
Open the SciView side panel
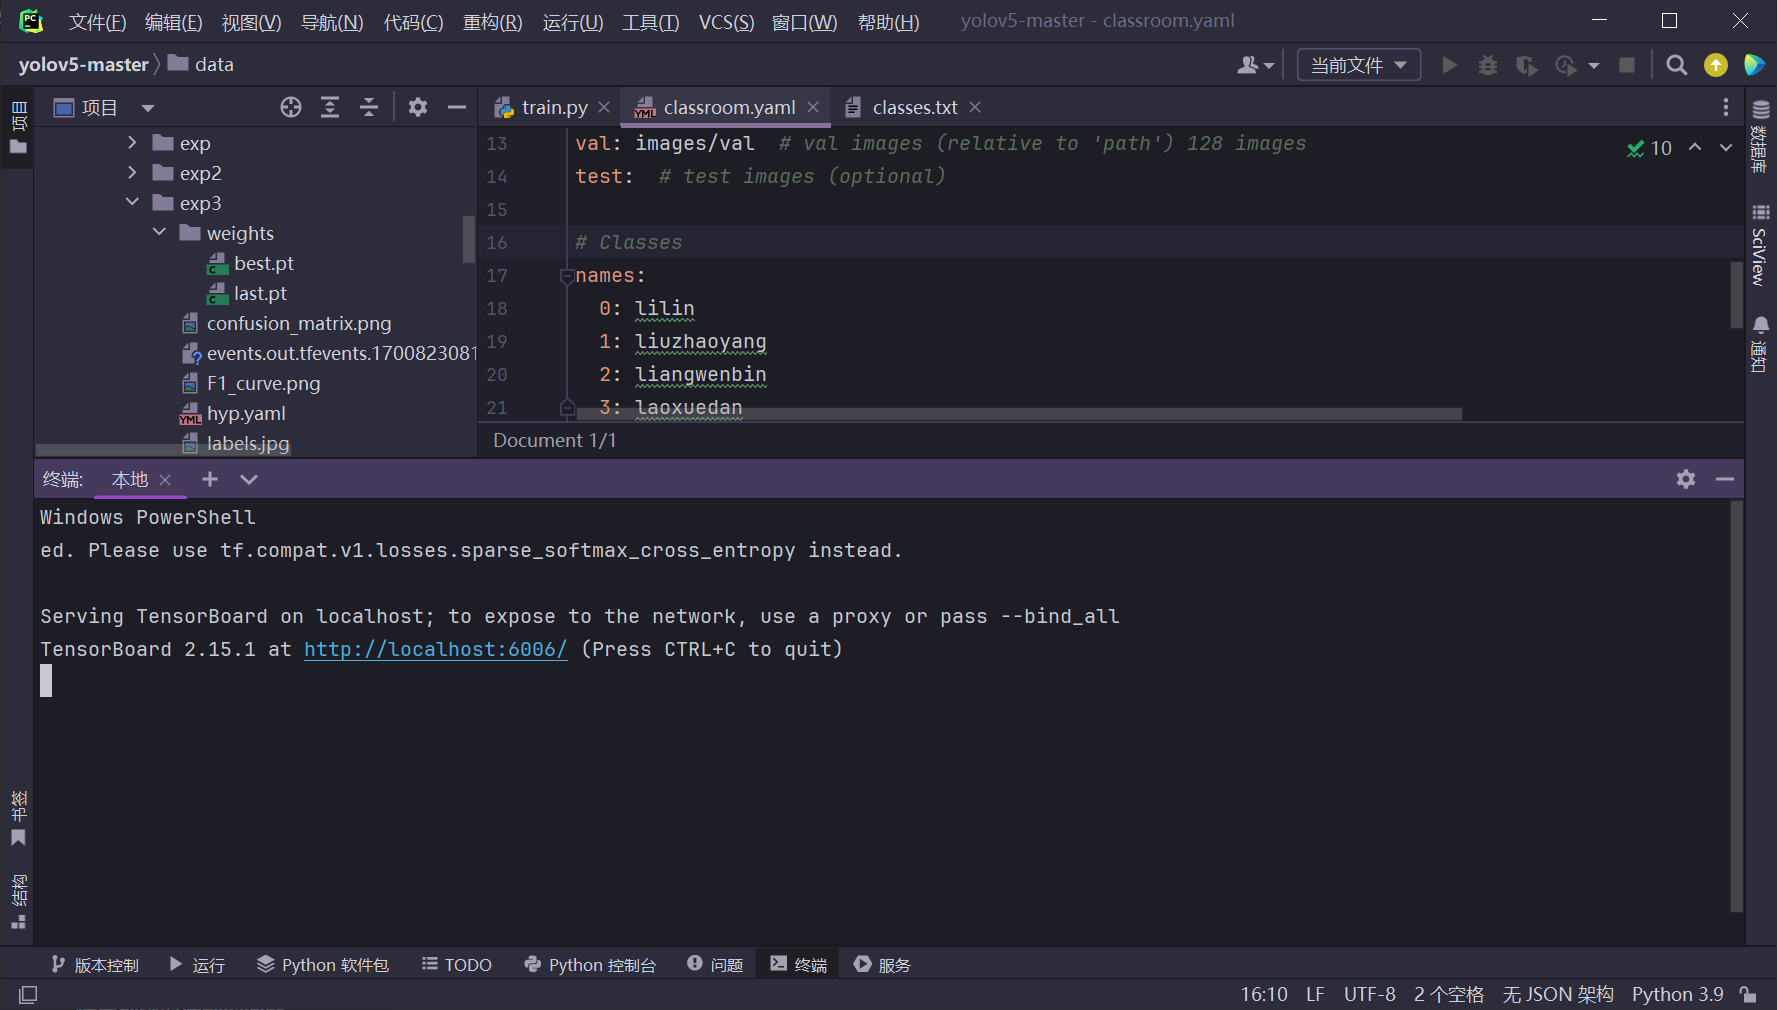coord(1761,246)
